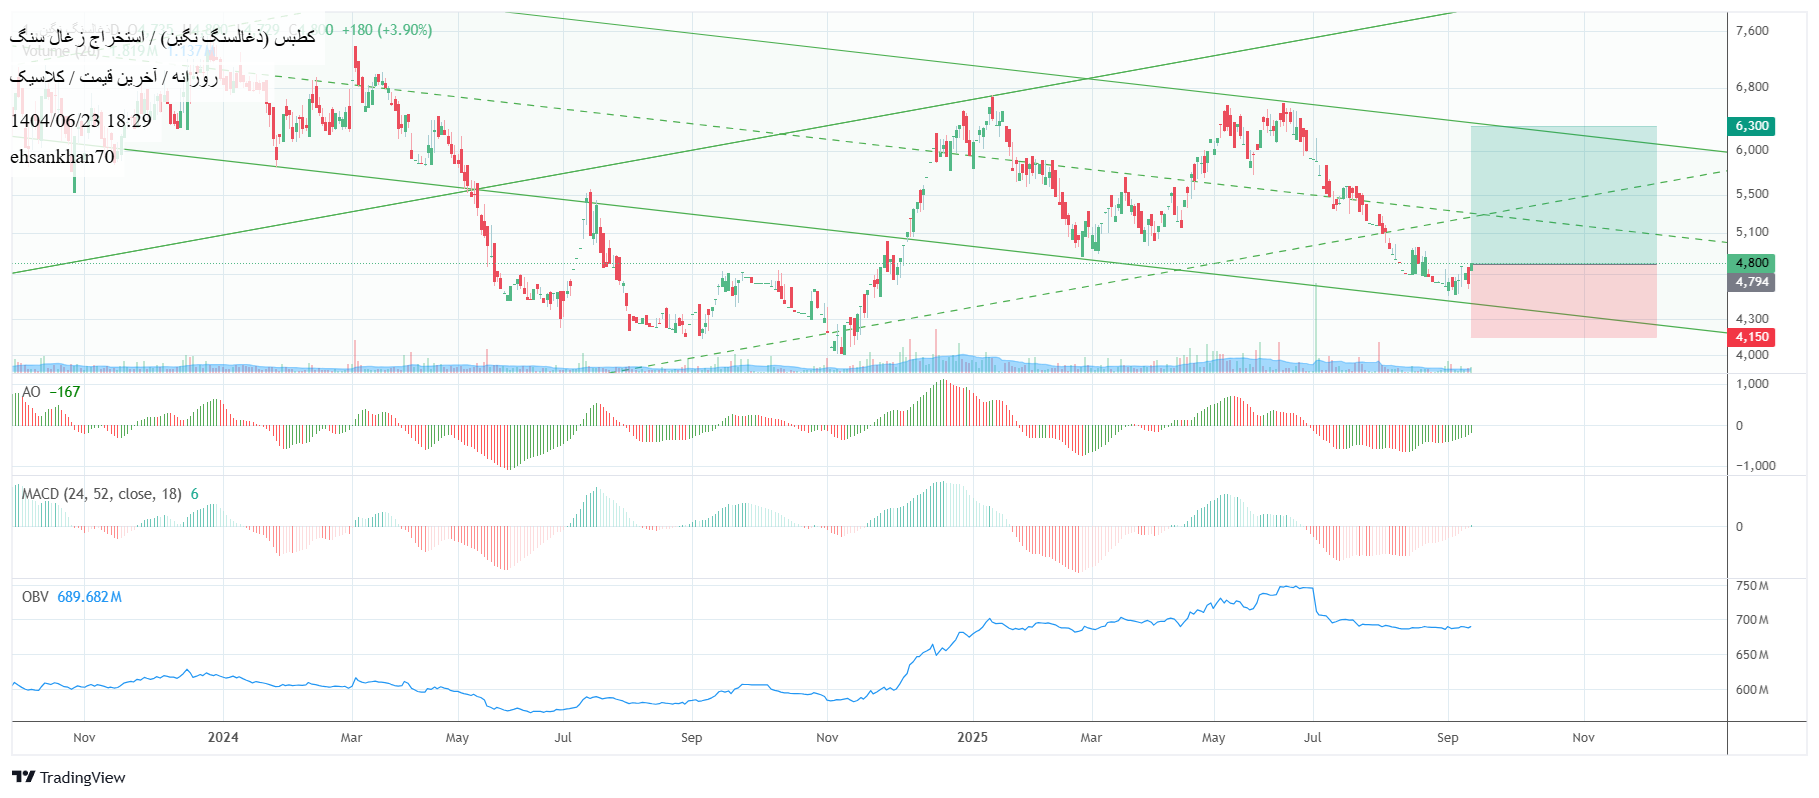Click the green 4,800 entry price label
Screen dimensions: 1819x798
click(x=1751, y=263)
